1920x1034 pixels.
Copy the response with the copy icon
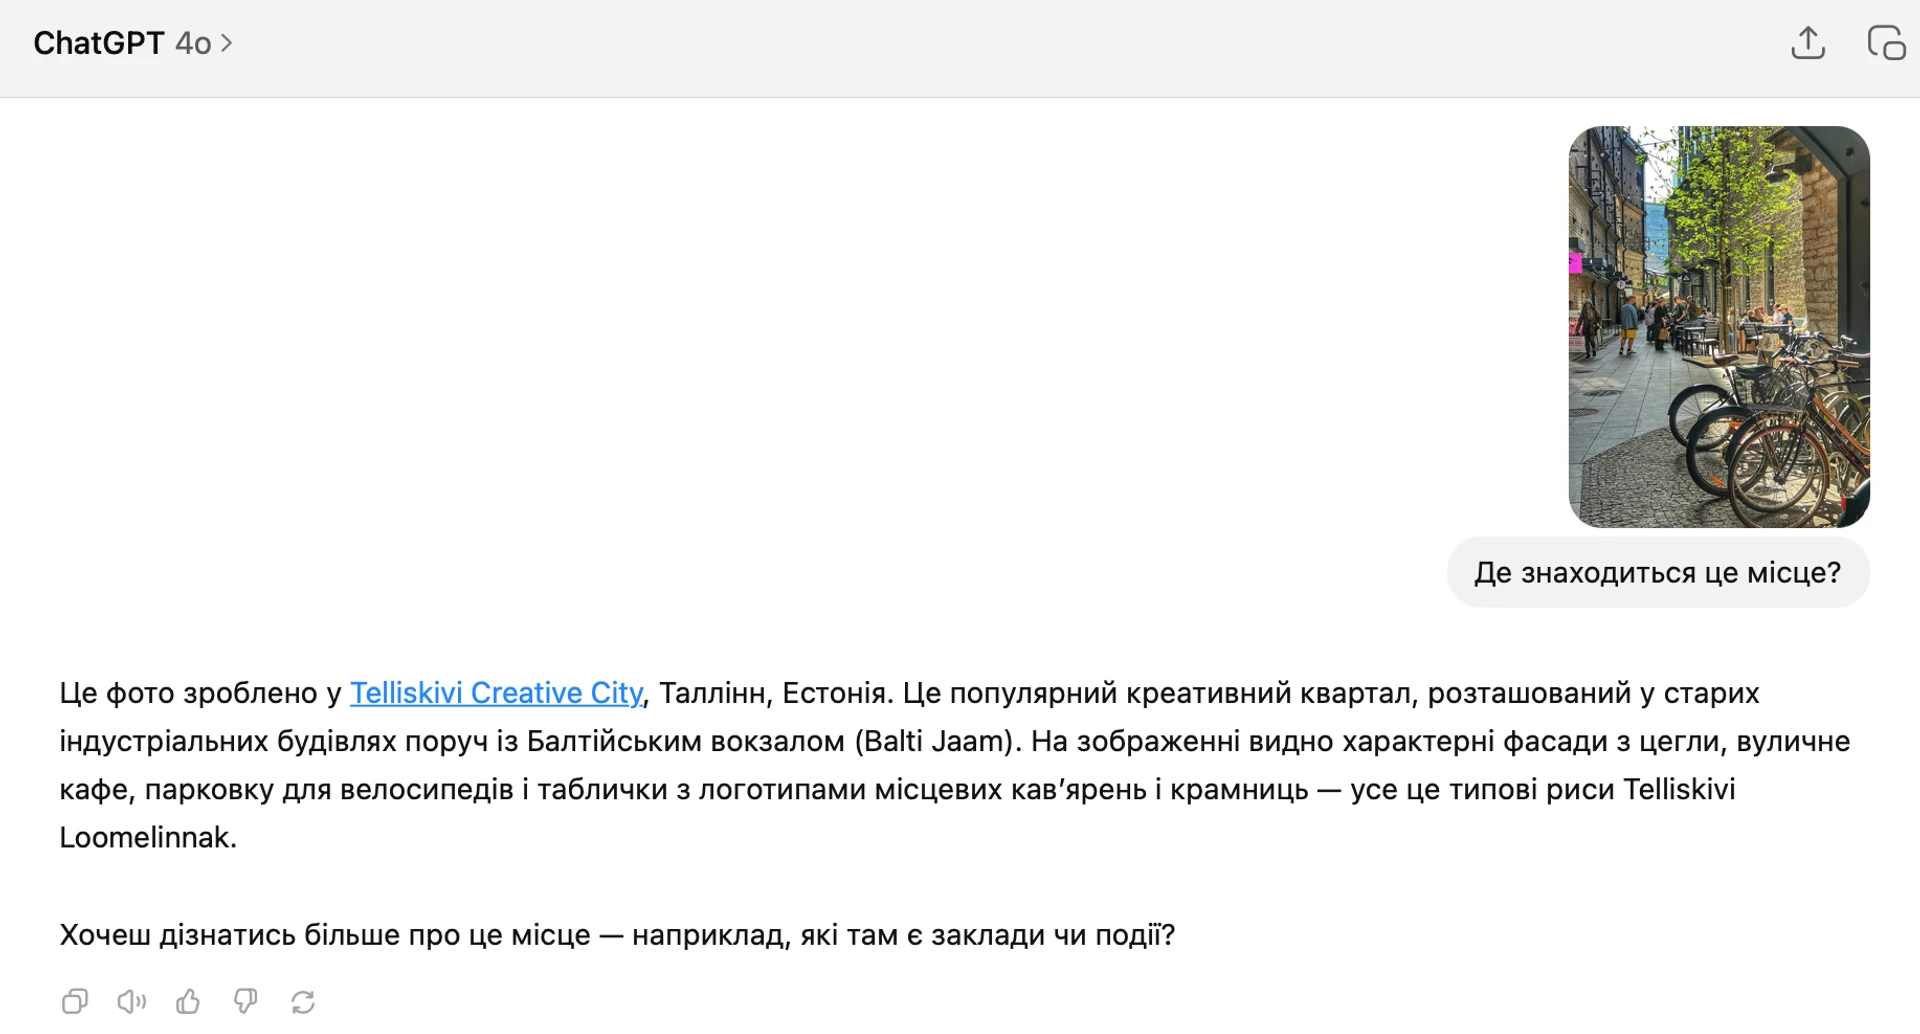[x=75, y=1001]
